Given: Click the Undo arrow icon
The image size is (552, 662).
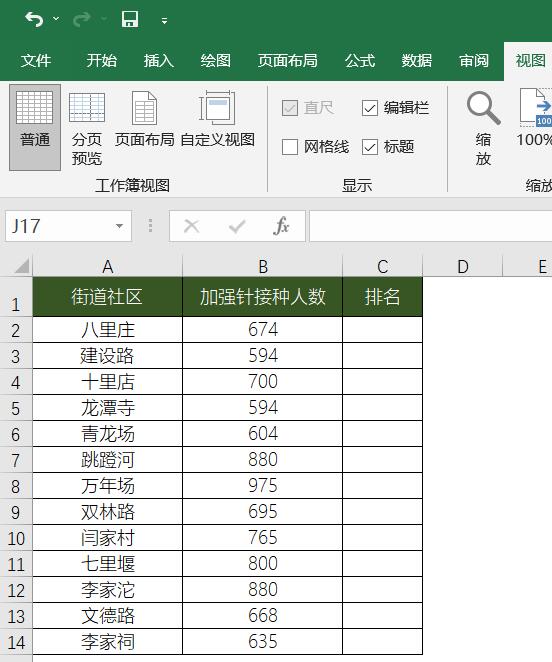Looking at the screenshot, I should point(34,19).
